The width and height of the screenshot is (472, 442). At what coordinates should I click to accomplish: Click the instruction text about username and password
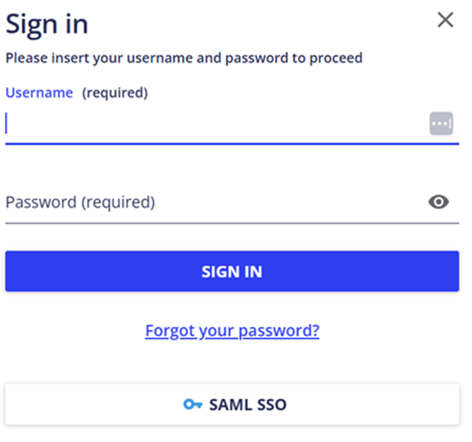click(184, 58)
